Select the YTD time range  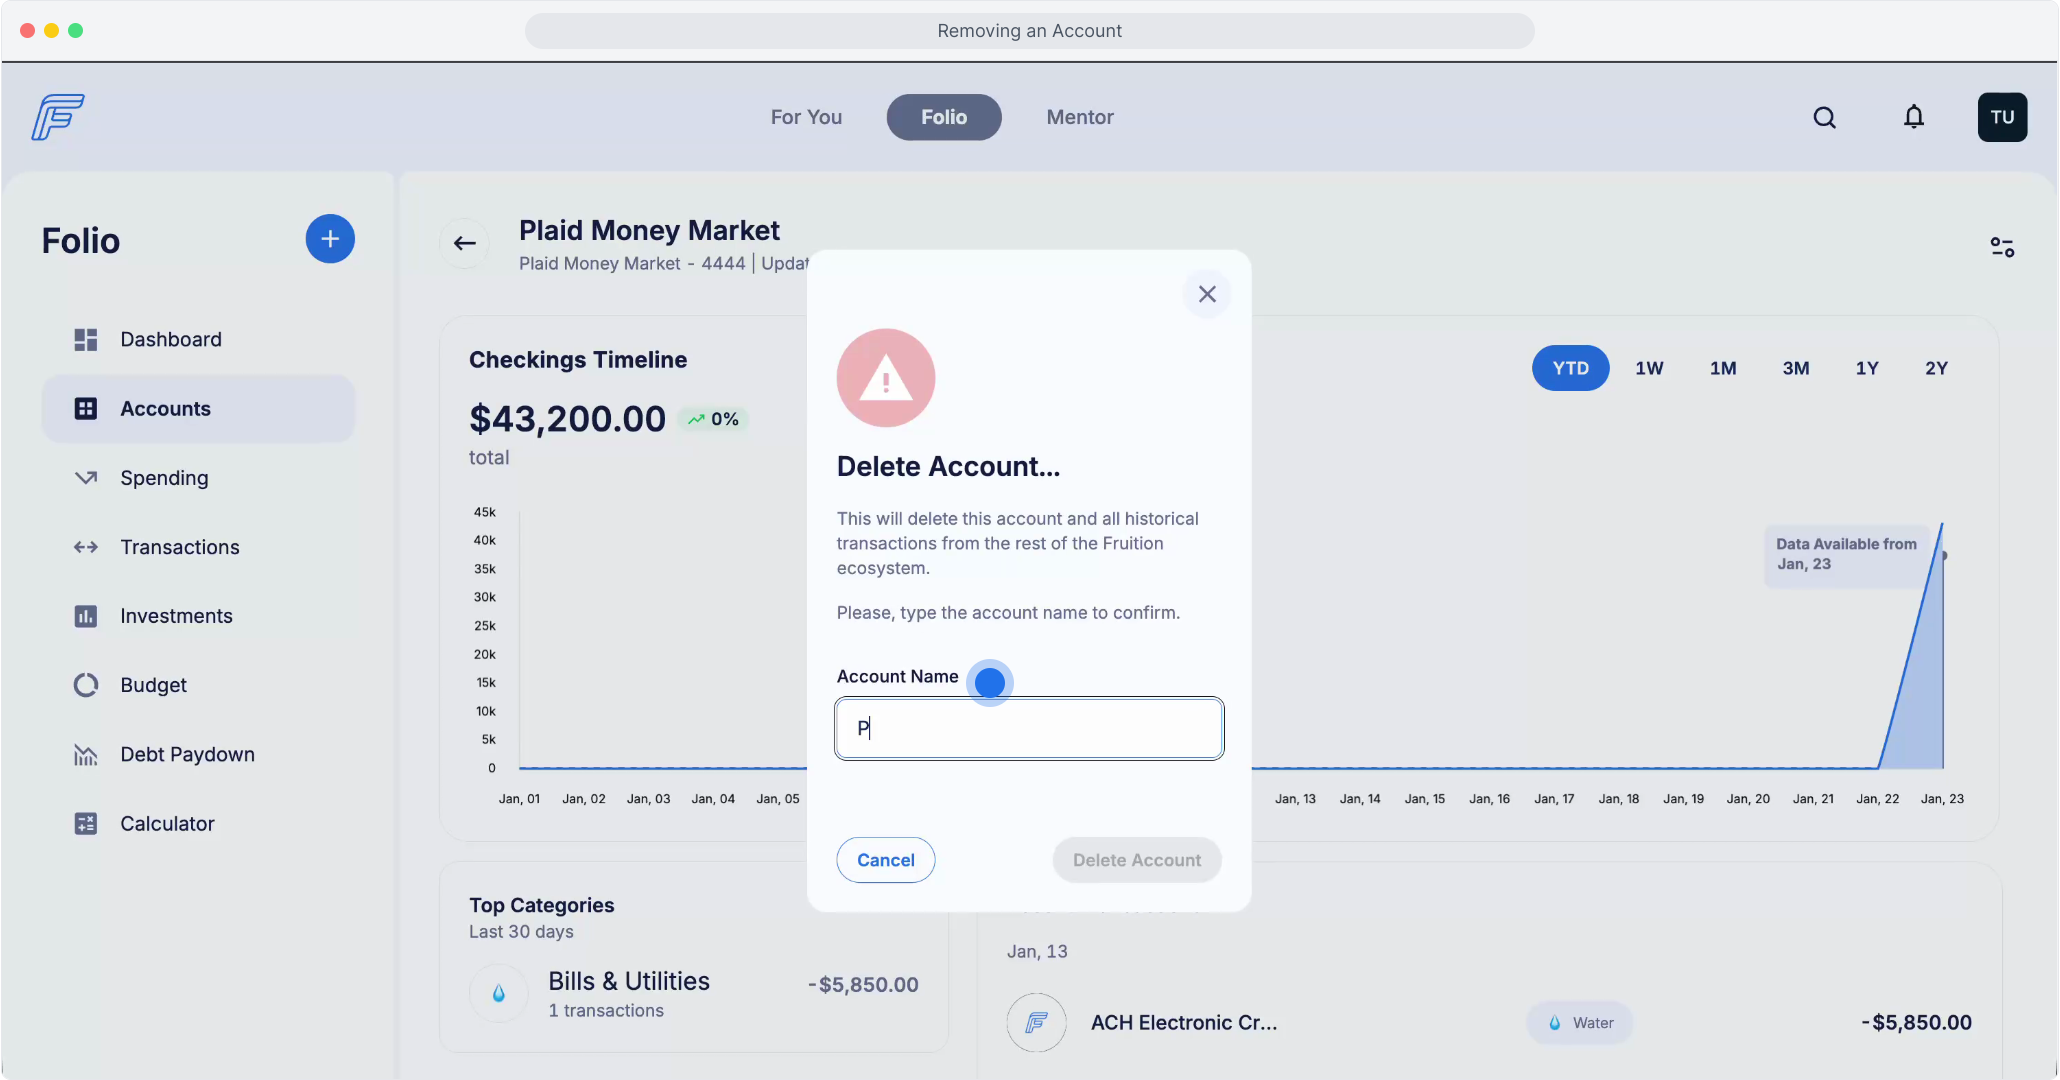(1570, 368)
